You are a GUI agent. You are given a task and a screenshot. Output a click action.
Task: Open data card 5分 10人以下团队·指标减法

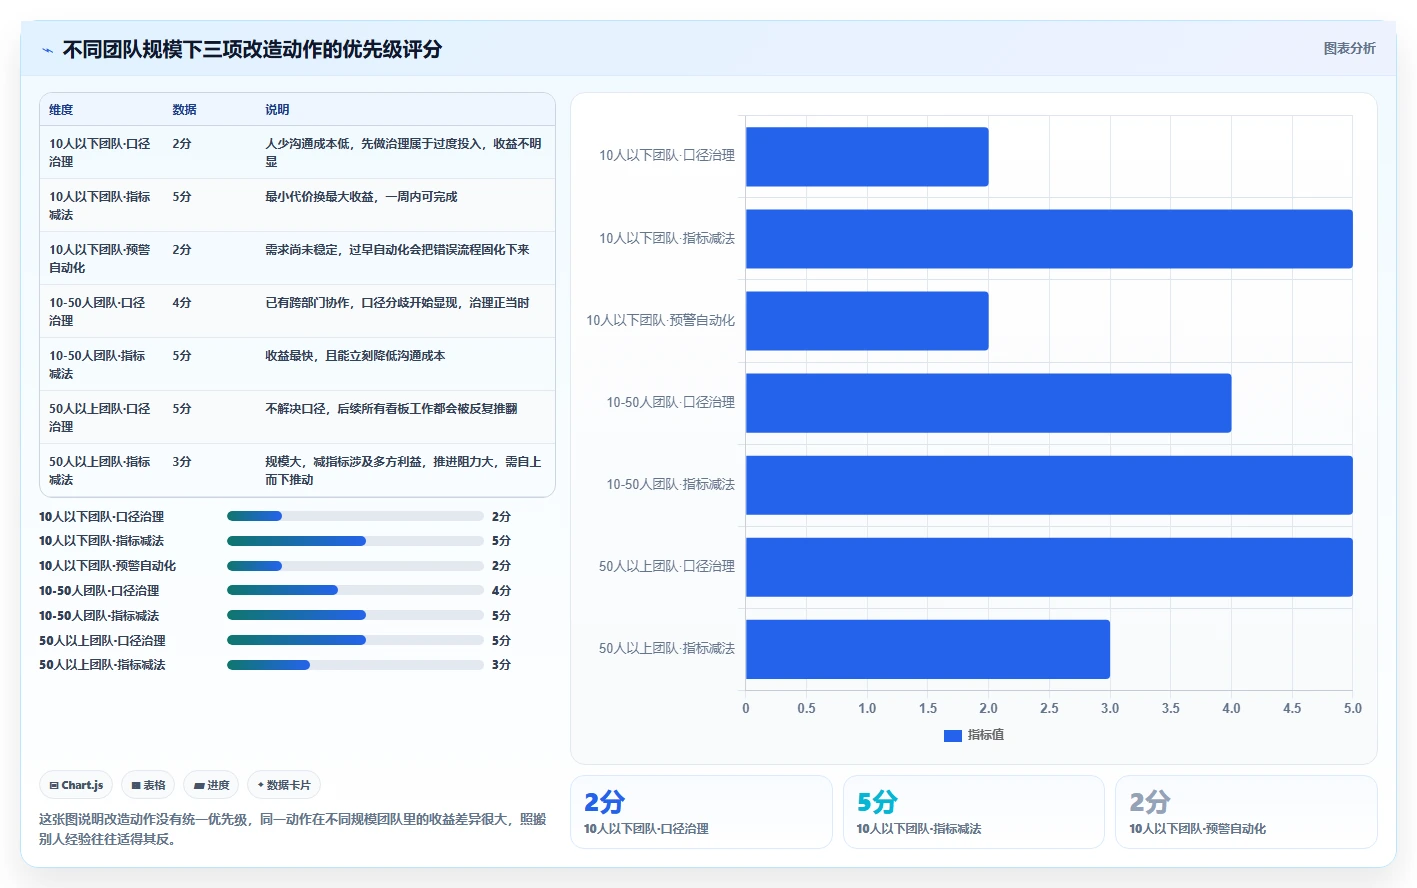974,812
